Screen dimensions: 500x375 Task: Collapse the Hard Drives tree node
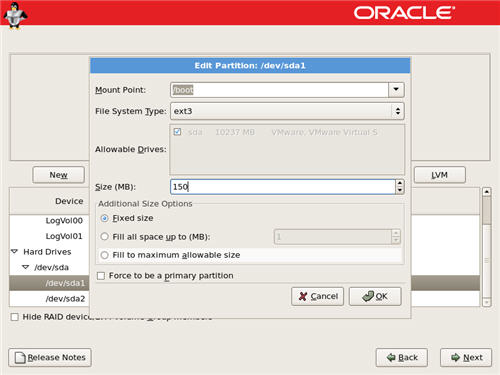click(x=14, y=251)
